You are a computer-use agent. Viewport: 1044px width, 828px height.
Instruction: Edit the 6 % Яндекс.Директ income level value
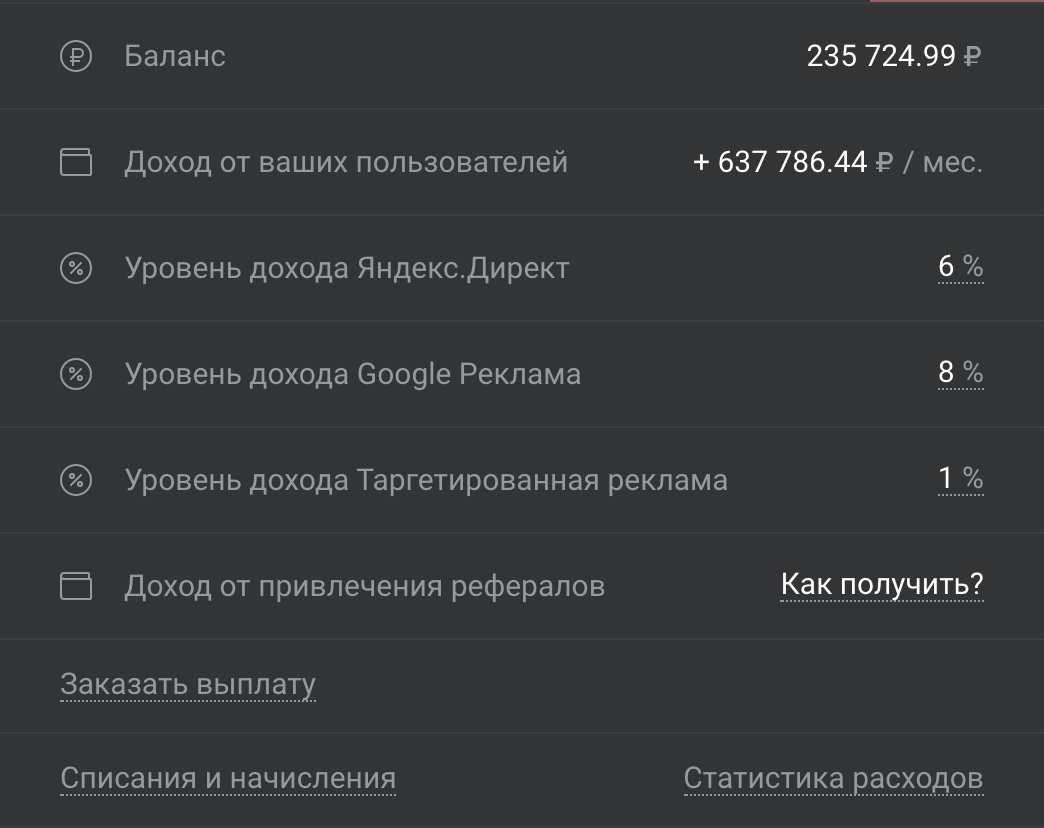[x=959, y=267]
